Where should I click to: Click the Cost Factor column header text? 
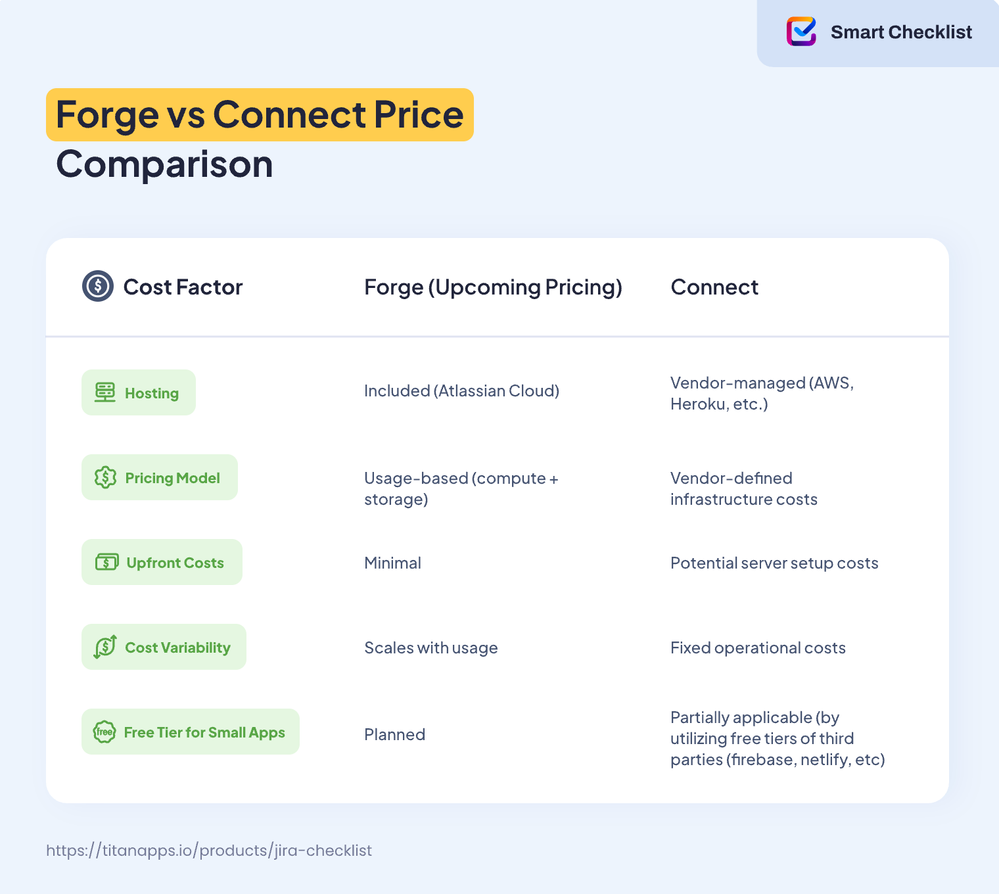tap(183, 287)
